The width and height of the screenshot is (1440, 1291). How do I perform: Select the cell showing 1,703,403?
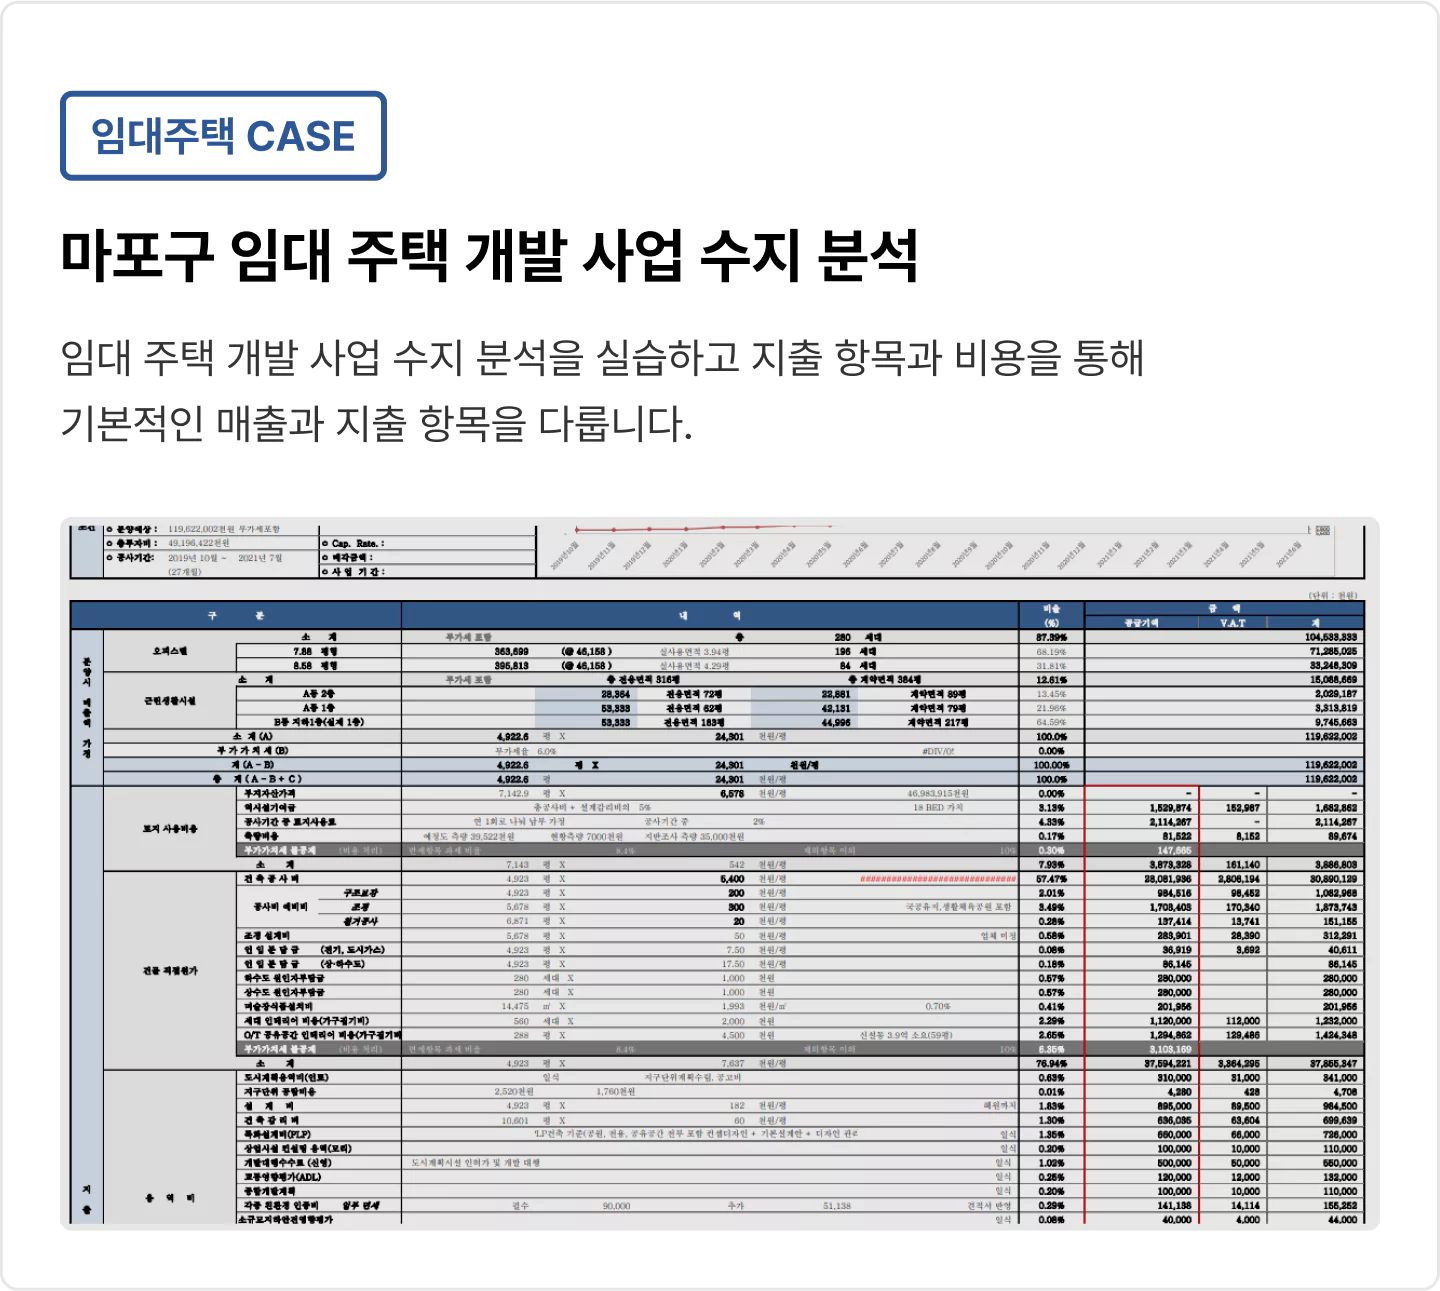coord(1170,907)
